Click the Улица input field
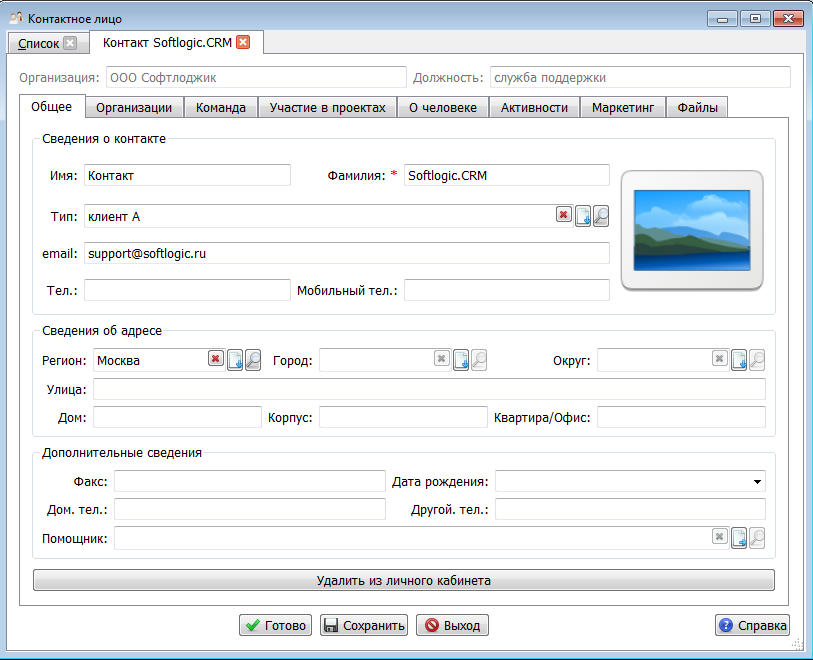The width and height of the screenshot is (813, 660). (429, 389)
